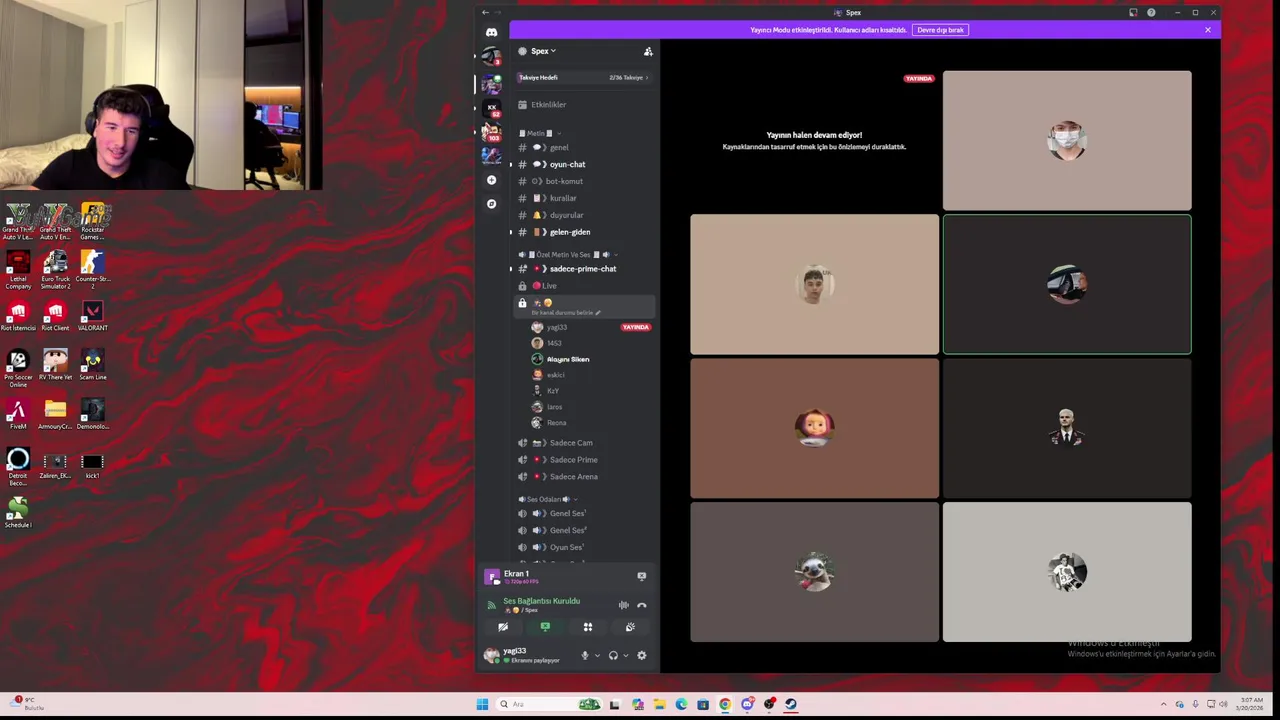Open the Scam Line desktop shortcut
This screenshot has height=720, width=1280.
92,365
